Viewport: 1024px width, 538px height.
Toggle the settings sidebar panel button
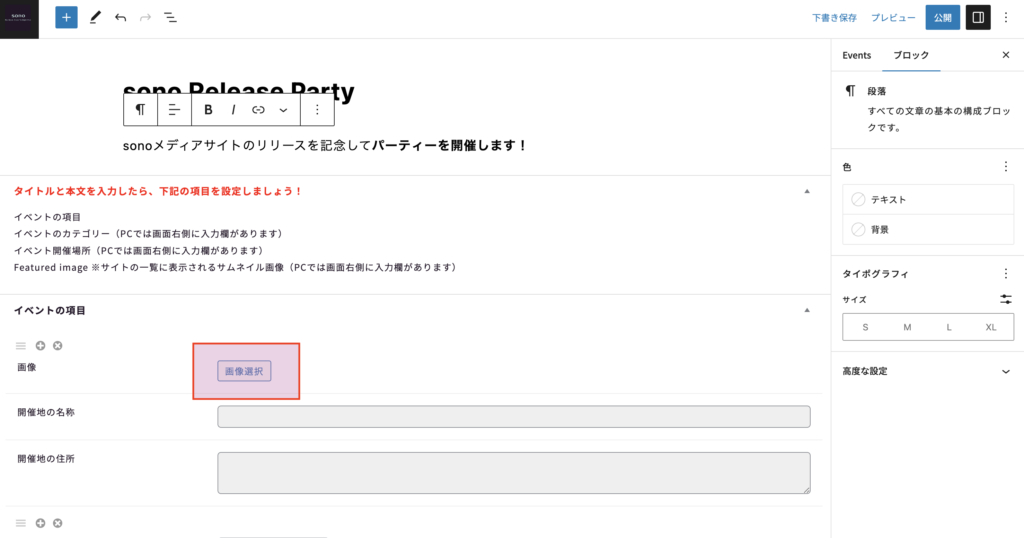point(977,18)
